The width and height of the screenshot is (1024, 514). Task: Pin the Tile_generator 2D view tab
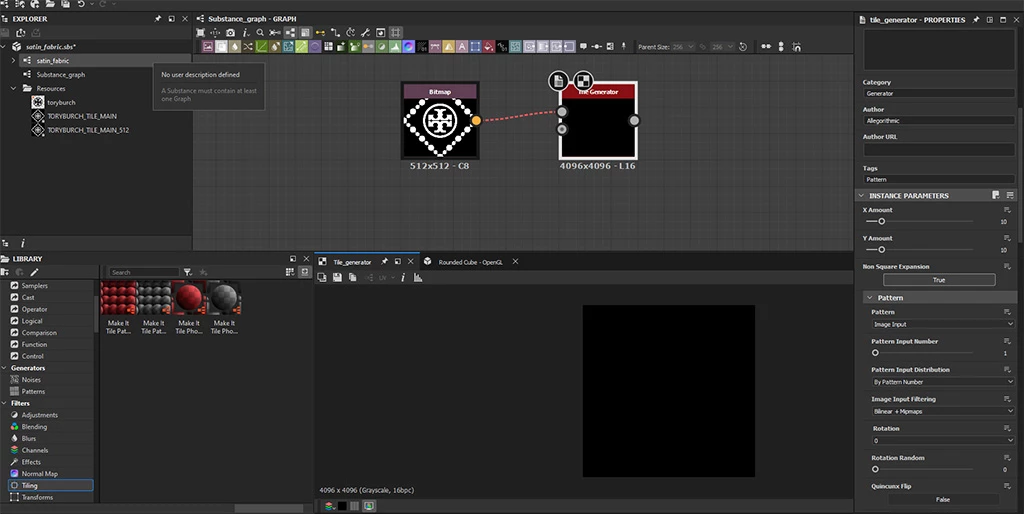pyautogui.click(x=384, y=262)
